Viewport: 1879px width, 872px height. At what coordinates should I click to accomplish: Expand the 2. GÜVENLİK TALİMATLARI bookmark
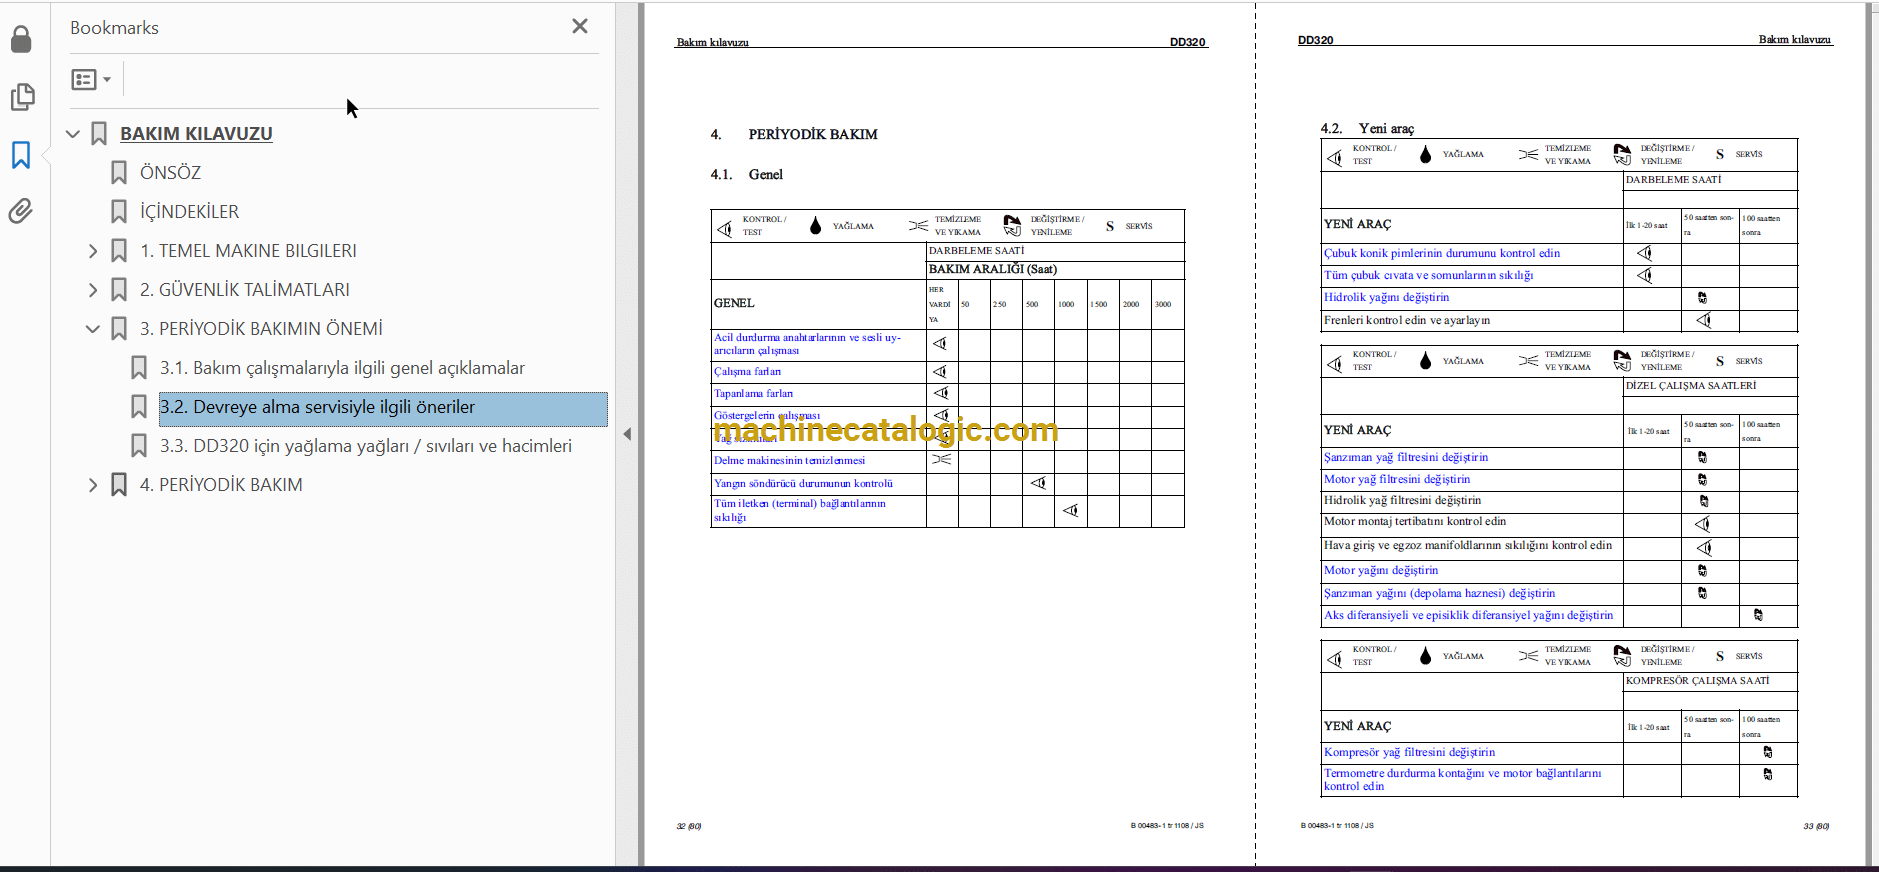click(93, 290)
